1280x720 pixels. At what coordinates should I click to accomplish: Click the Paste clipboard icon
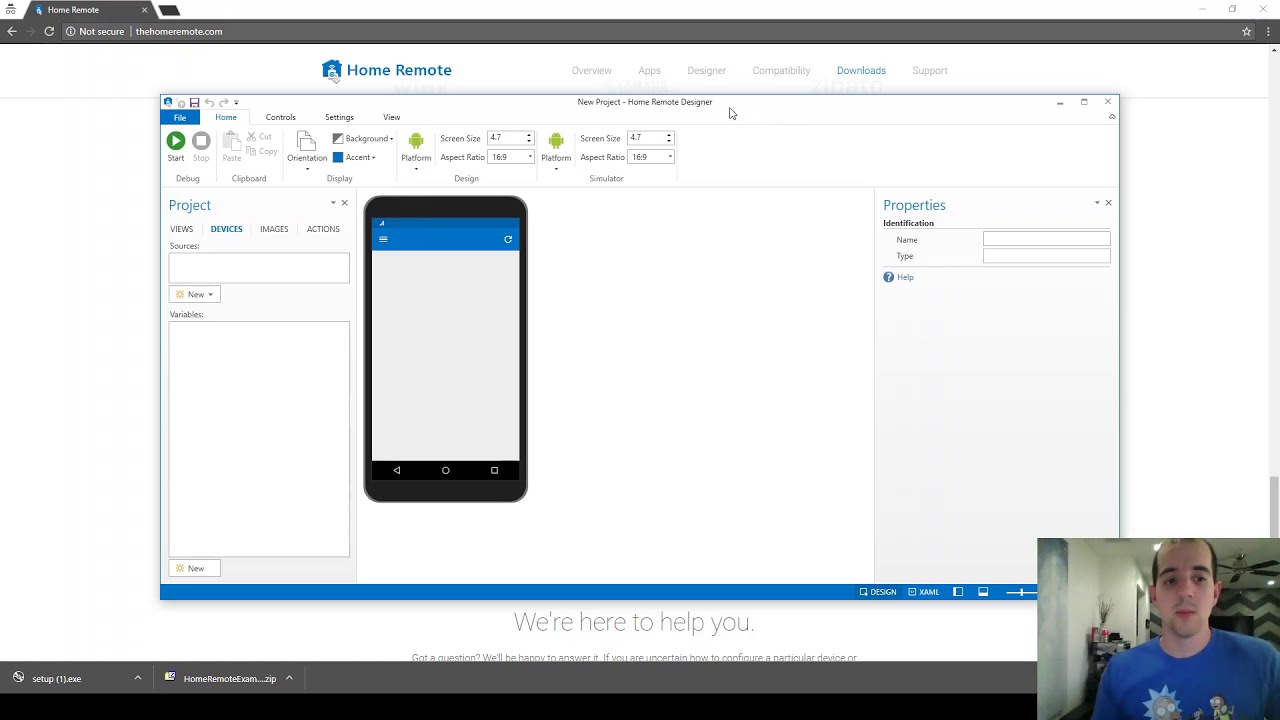[x=232, y=146]
